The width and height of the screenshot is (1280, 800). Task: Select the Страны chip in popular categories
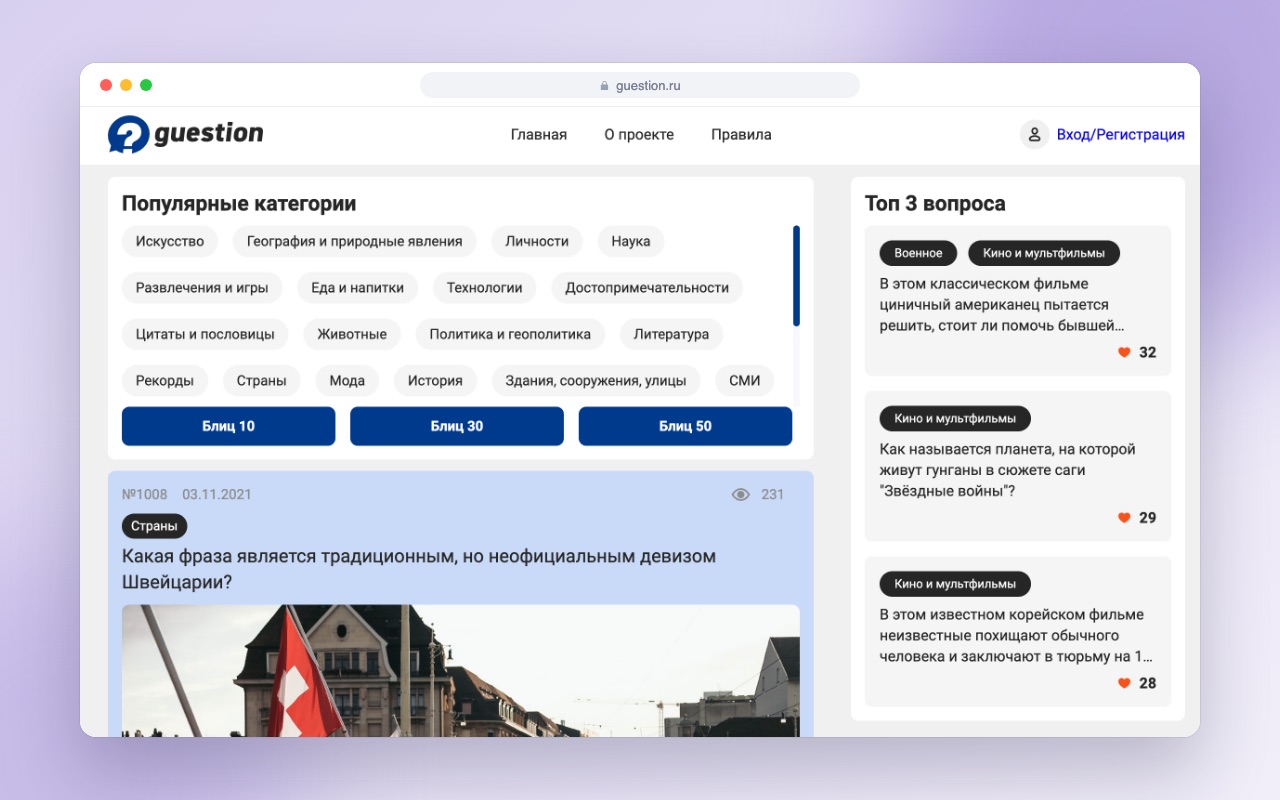tap(262, 381)
